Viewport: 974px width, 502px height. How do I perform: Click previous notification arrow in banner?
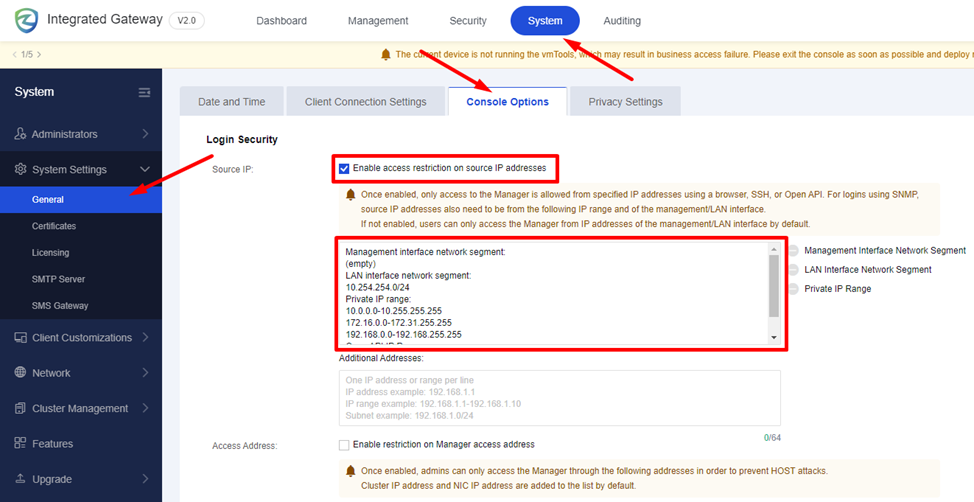[x=14, y=55]
